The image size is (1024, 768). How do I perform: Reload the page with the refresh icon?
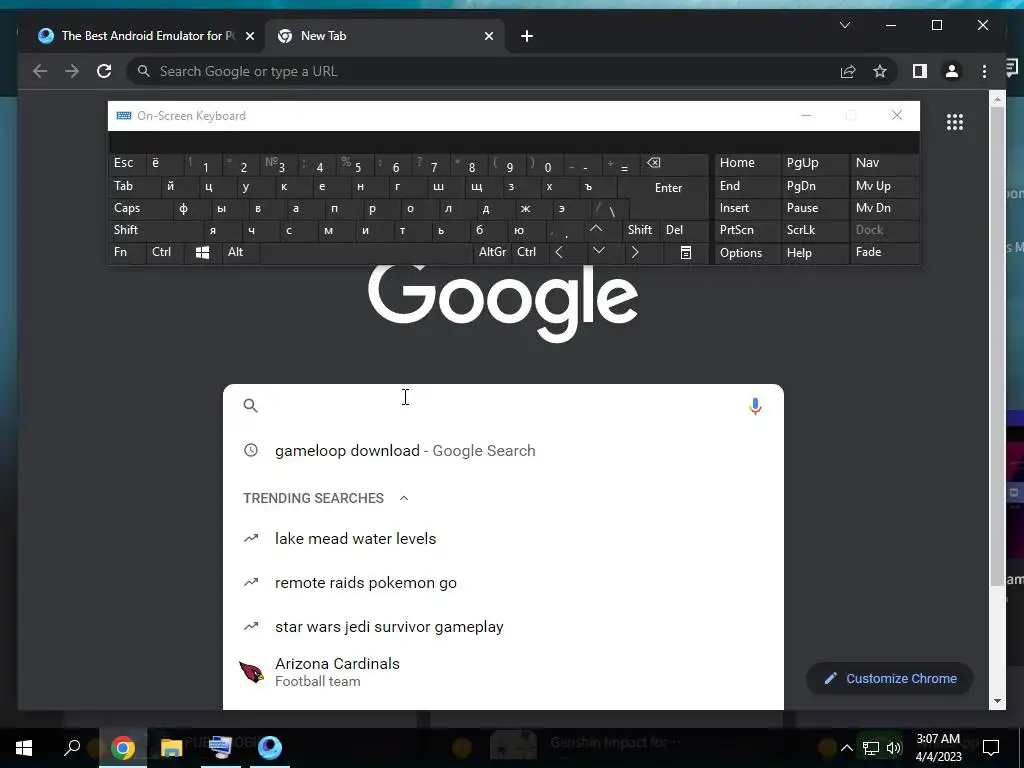point(104,71)
